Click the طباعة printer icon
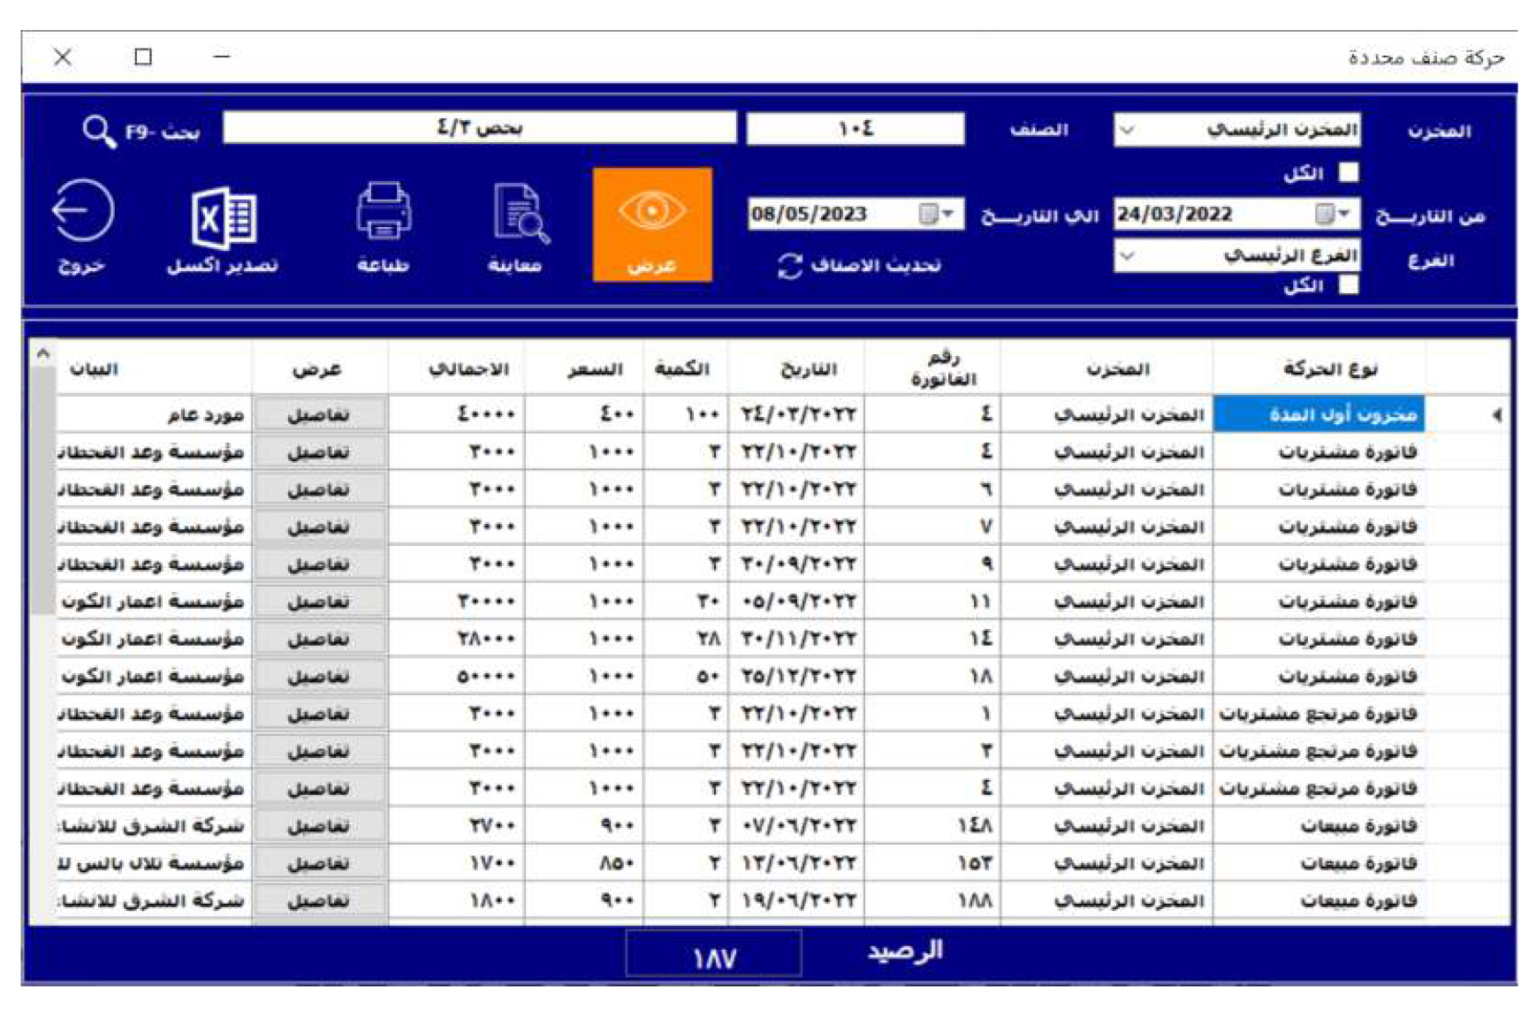This screenshot has height=1023, width=1536. pyautogui.click(x=383, y=212)
